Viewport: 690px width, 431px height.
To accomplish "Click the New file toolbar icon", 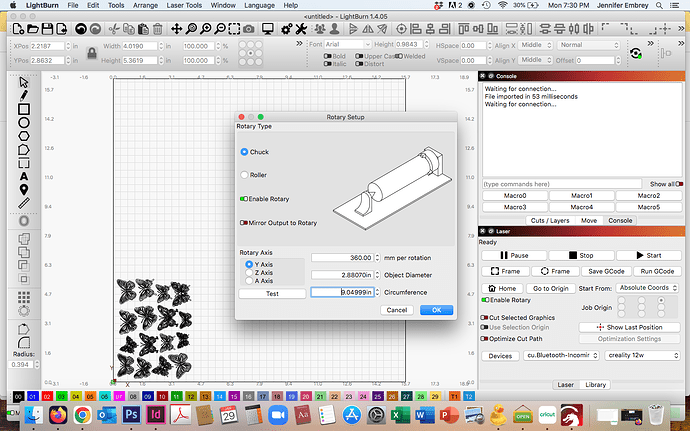I will pyautogui.click(x=18, y=29).
